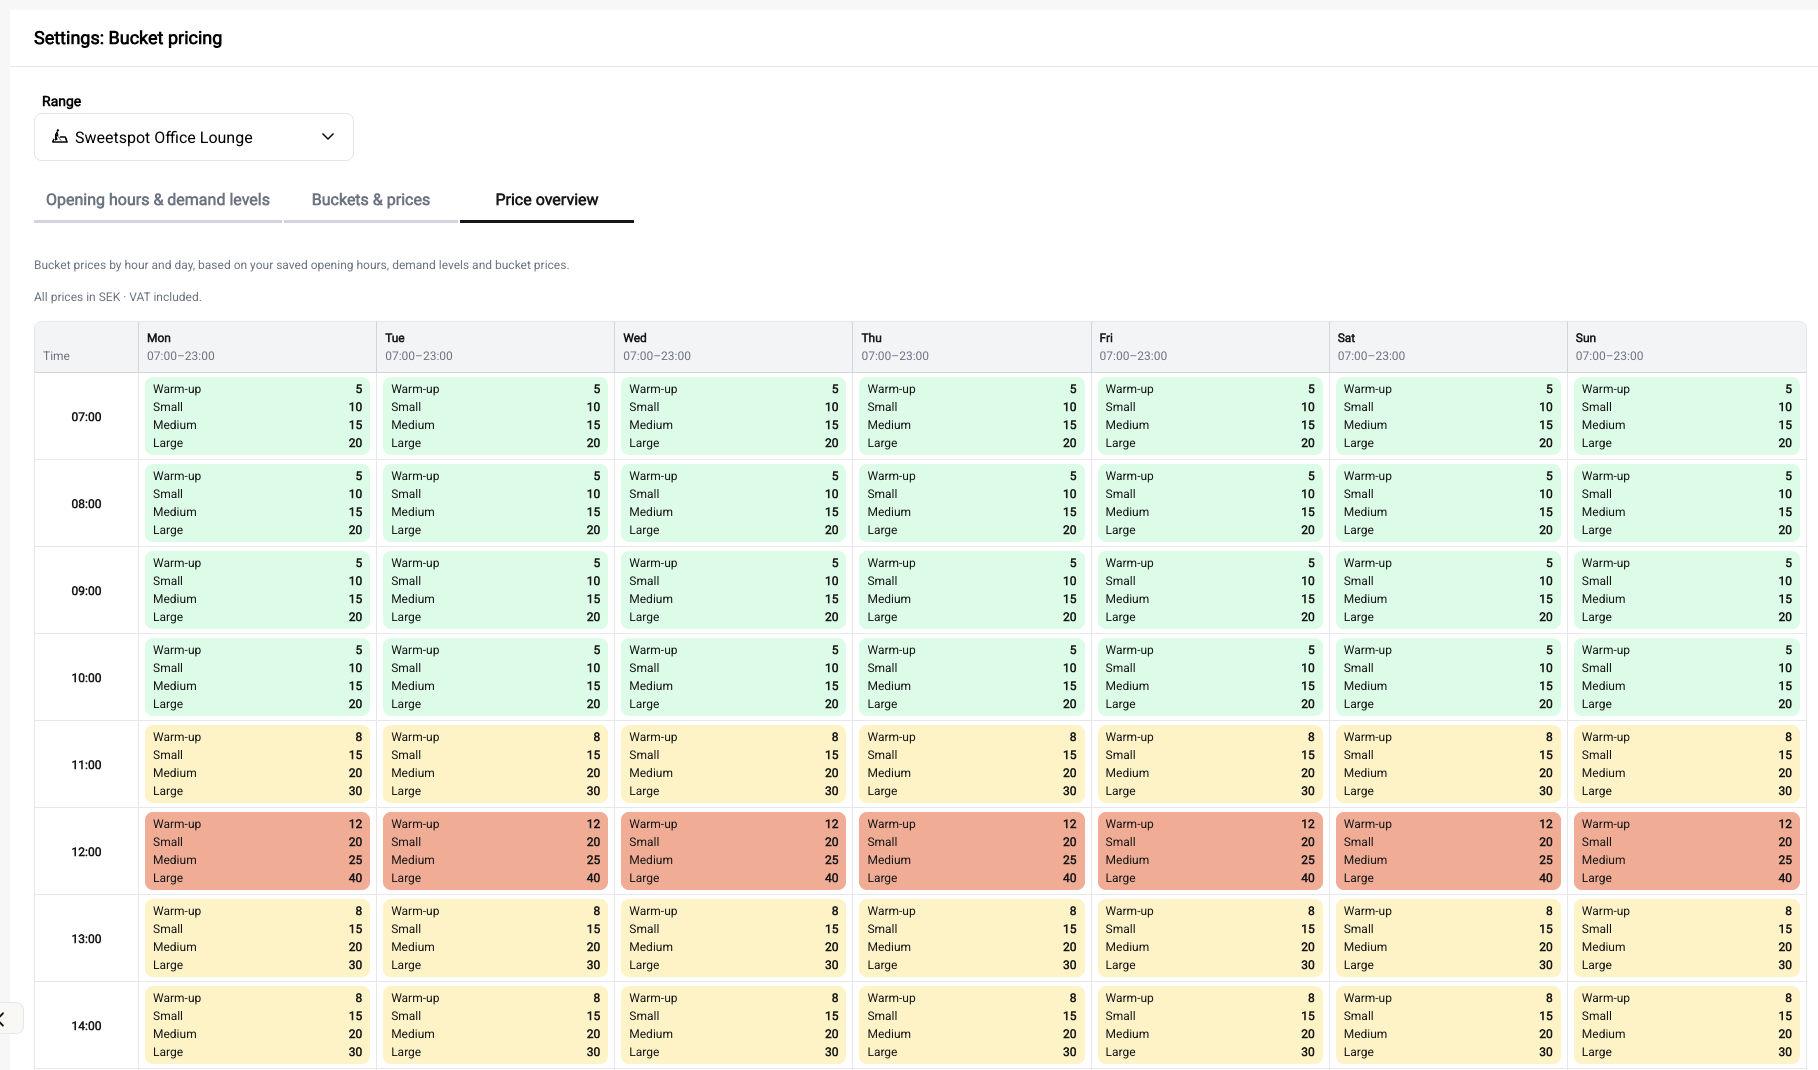The height and width of the screenshot is (1070, 1818).
Task: Click the red Monday 12:00 price cell
Action: coord(257,851)
